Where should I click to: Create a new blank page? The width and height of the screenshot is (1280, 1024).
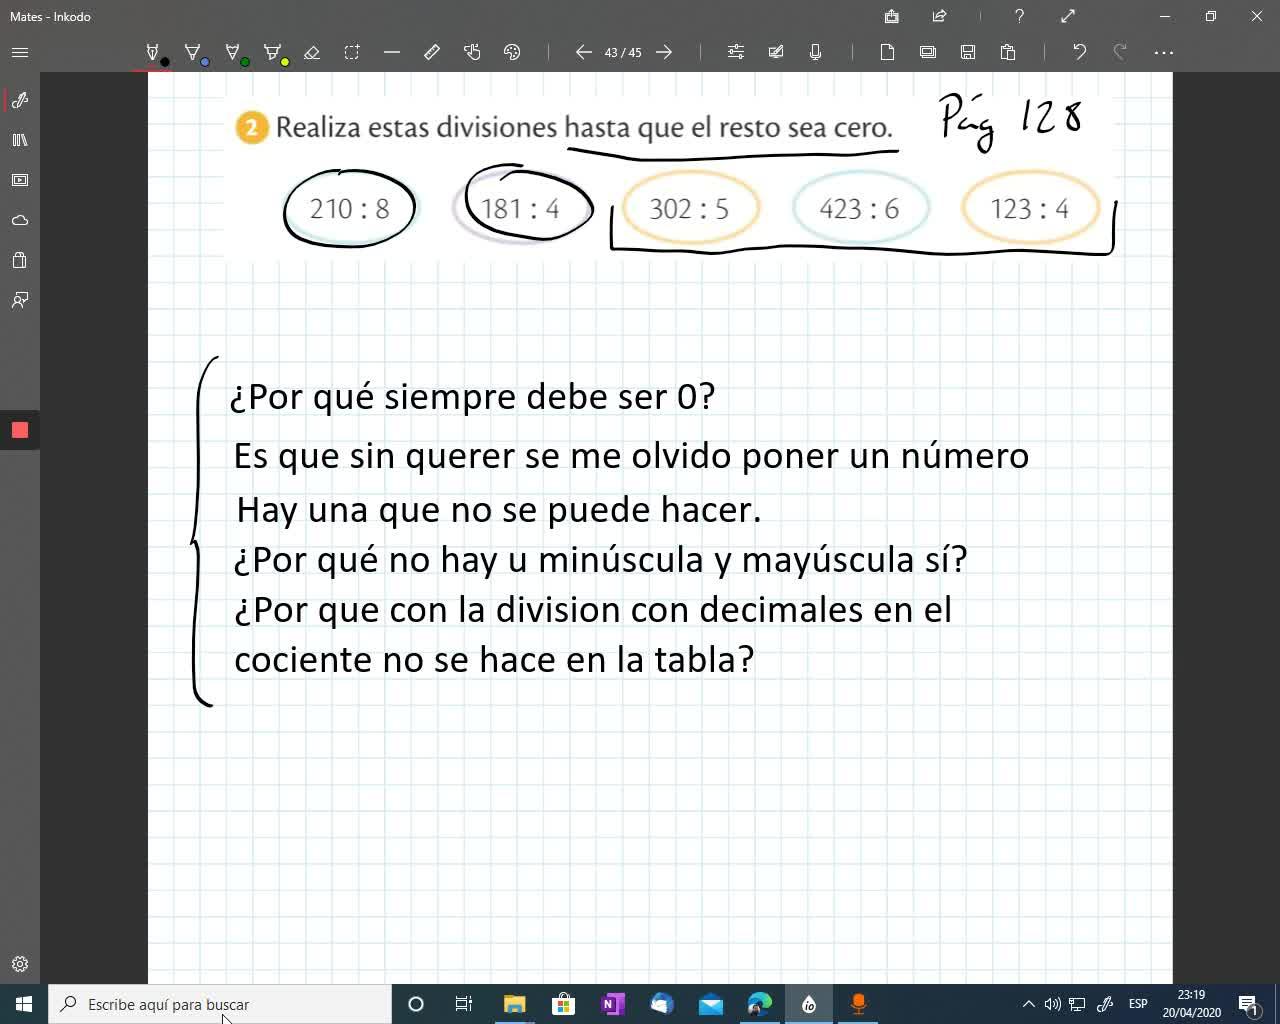coord(888,52)
